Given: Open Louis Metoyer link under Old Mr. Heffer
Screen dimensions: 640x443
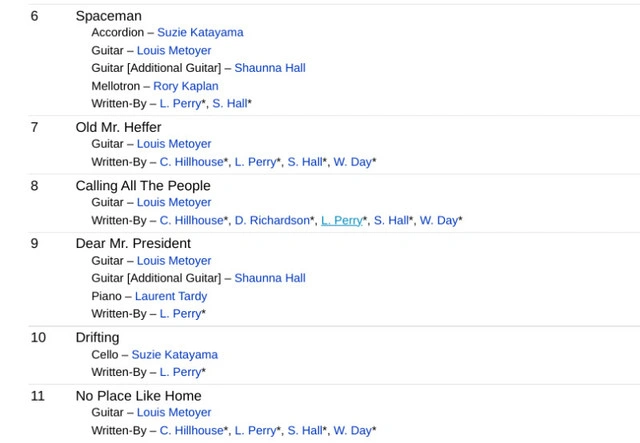Looking at the screenshot, I should coord(174,144).
